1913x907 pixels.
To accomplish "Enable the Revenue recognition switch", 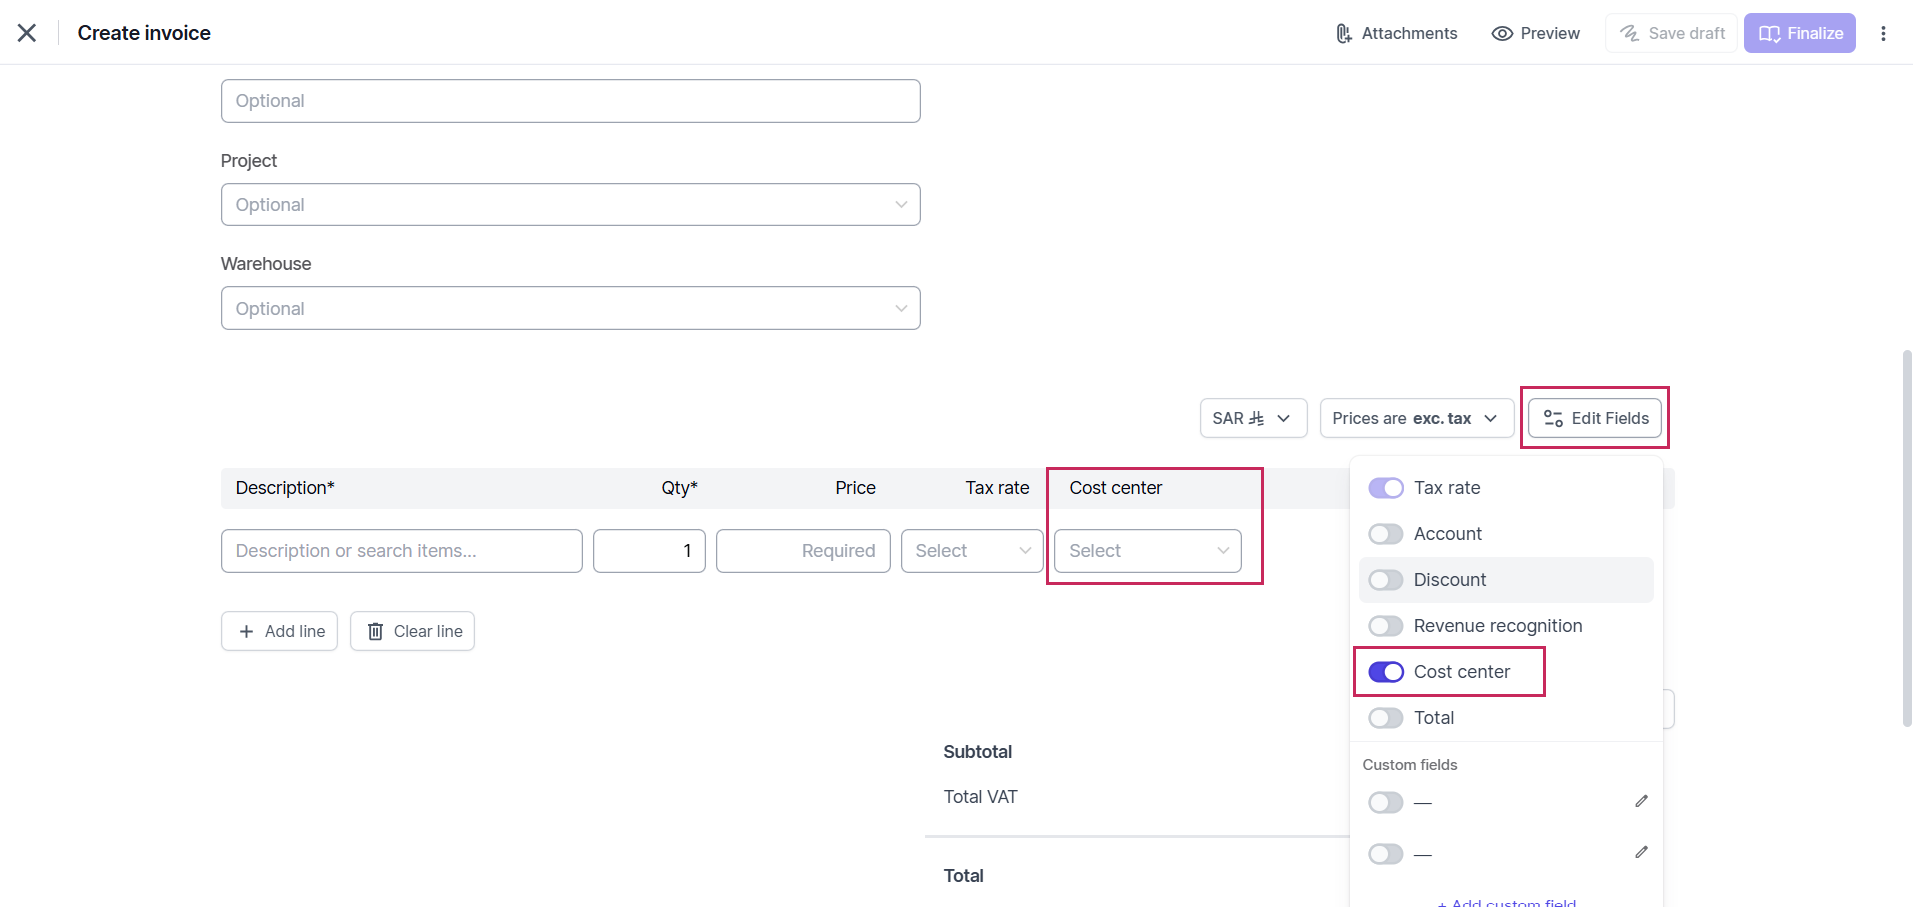I will [1386, 626].
